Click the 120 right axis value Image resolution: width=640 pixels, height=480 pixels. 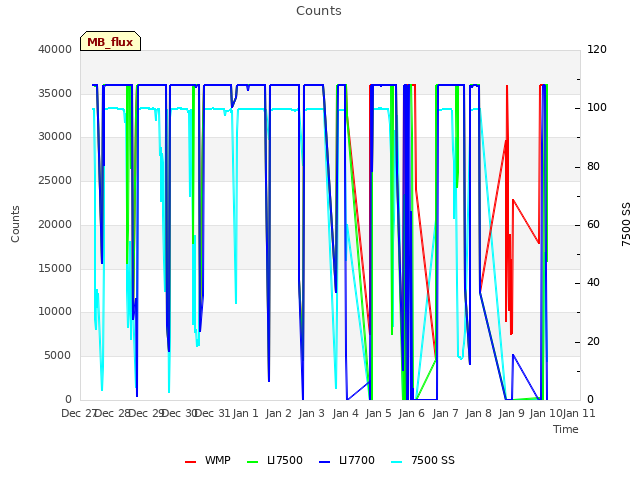[597, 49]
